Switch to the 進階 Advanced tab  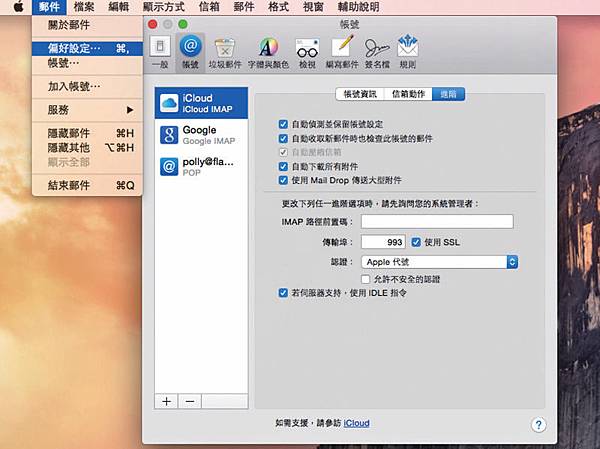click(448, 94)
